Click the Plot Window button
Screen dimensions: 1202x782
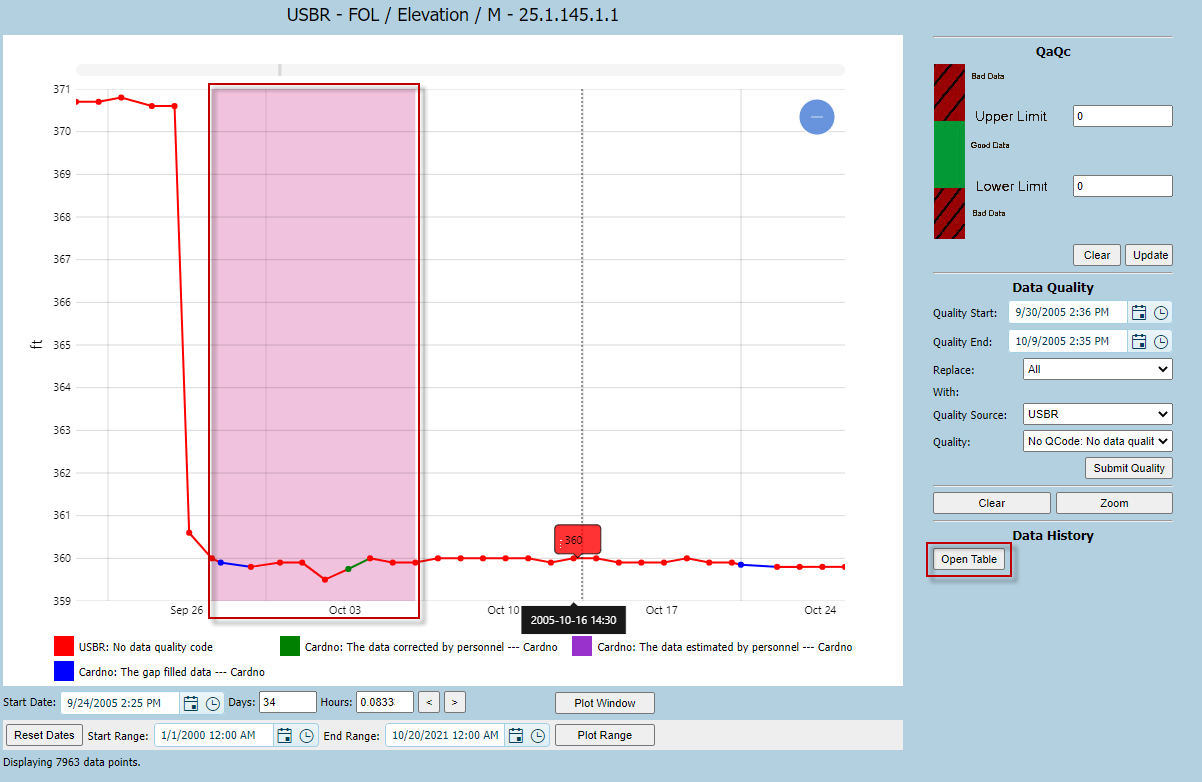pyautogui.click(x=605, y=703)
